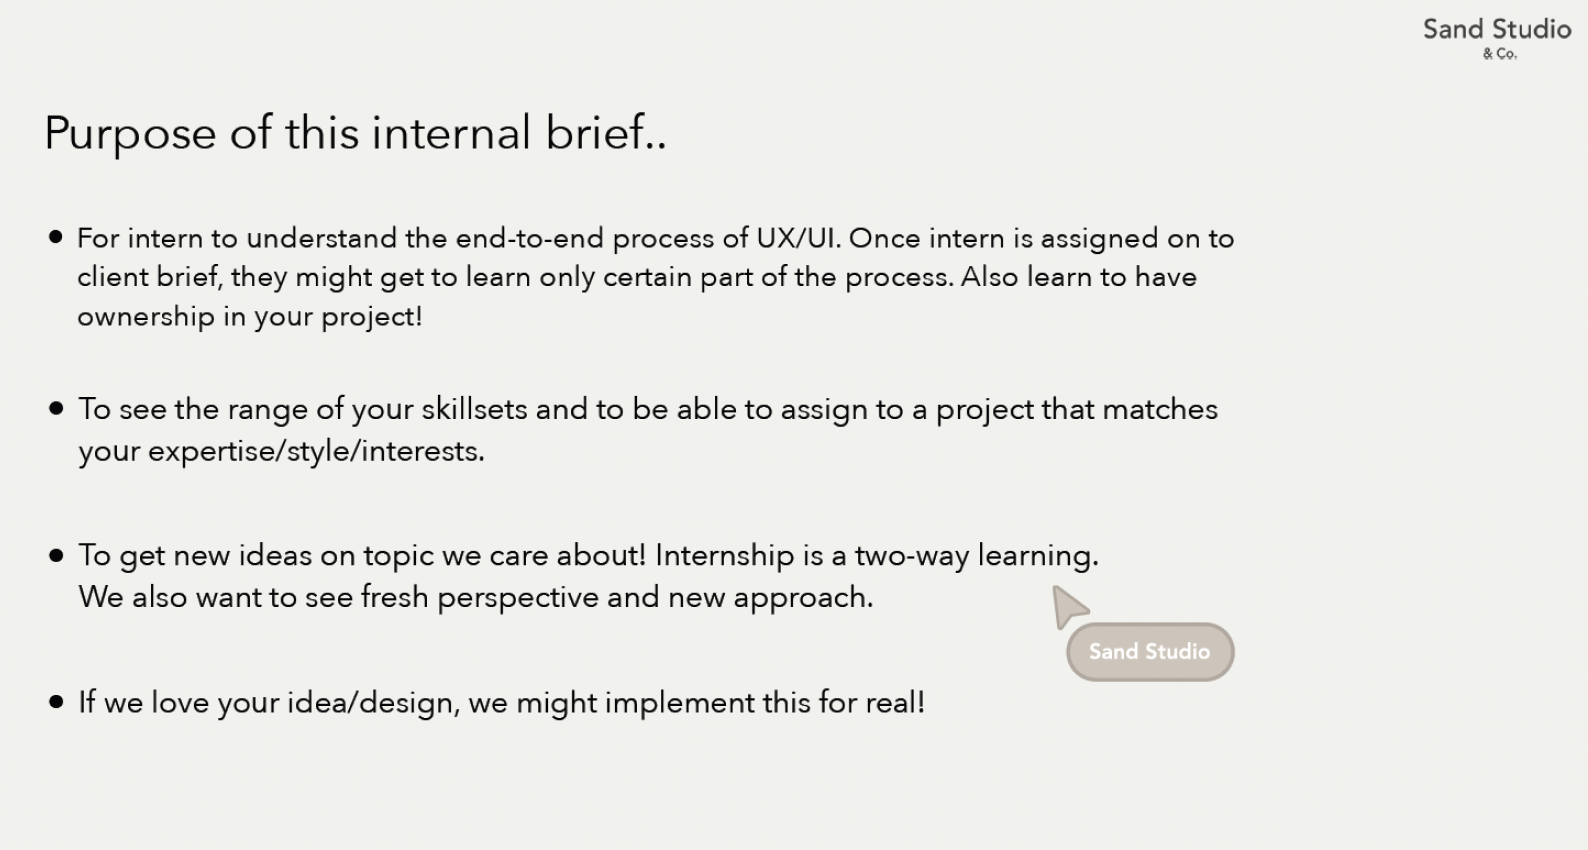Click the second bullet dot before 'To see the range'

[x=56, y=408]
